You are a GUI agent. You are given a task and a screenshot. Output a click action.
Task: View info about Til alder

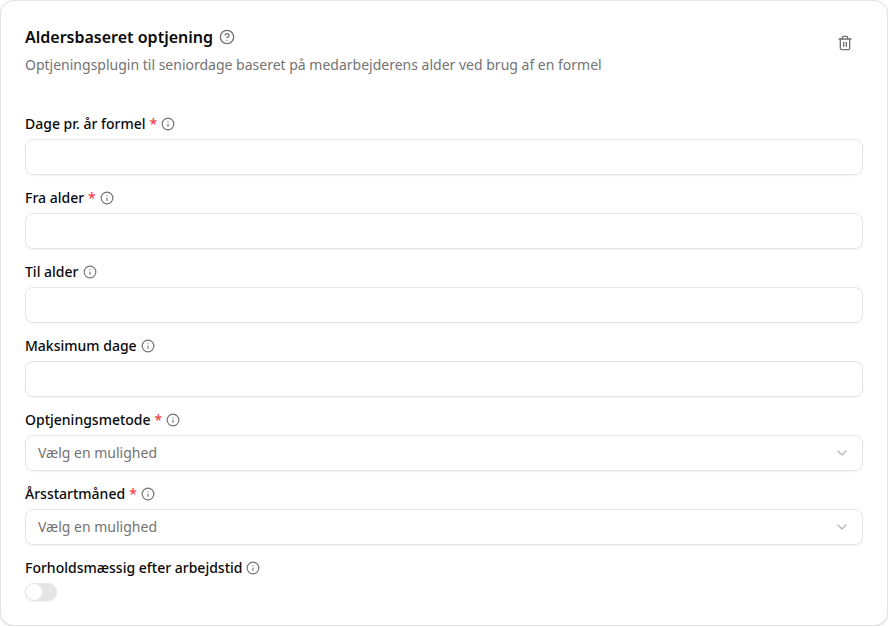pos(90,271)
